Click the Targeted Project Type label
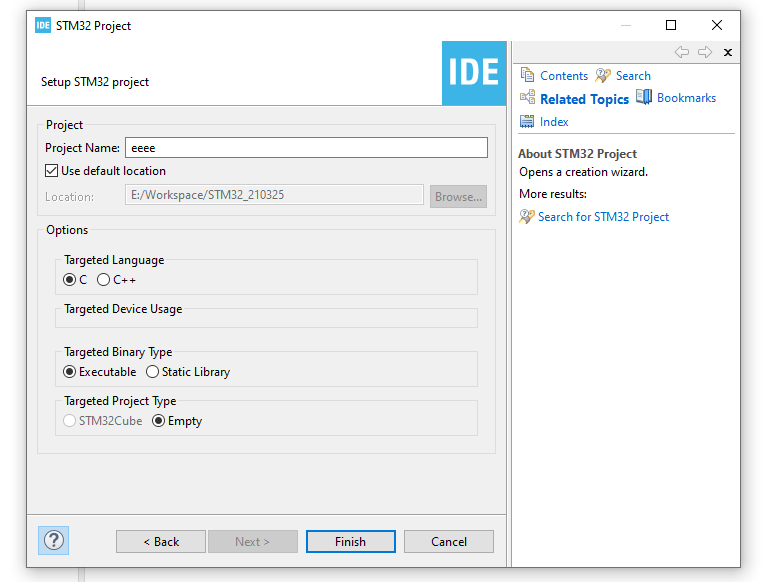 [120, 401]
